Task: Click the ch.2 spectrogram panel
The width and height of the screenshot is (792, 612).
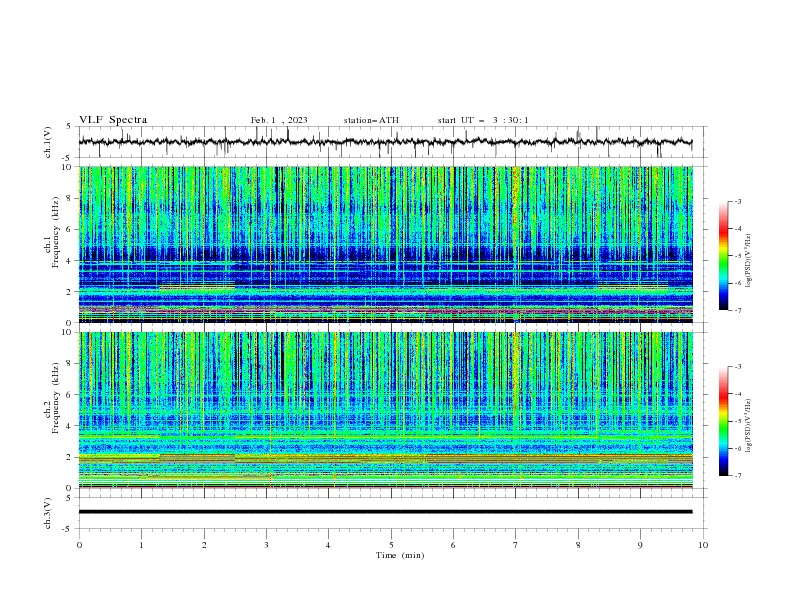Action: [385, 410]
